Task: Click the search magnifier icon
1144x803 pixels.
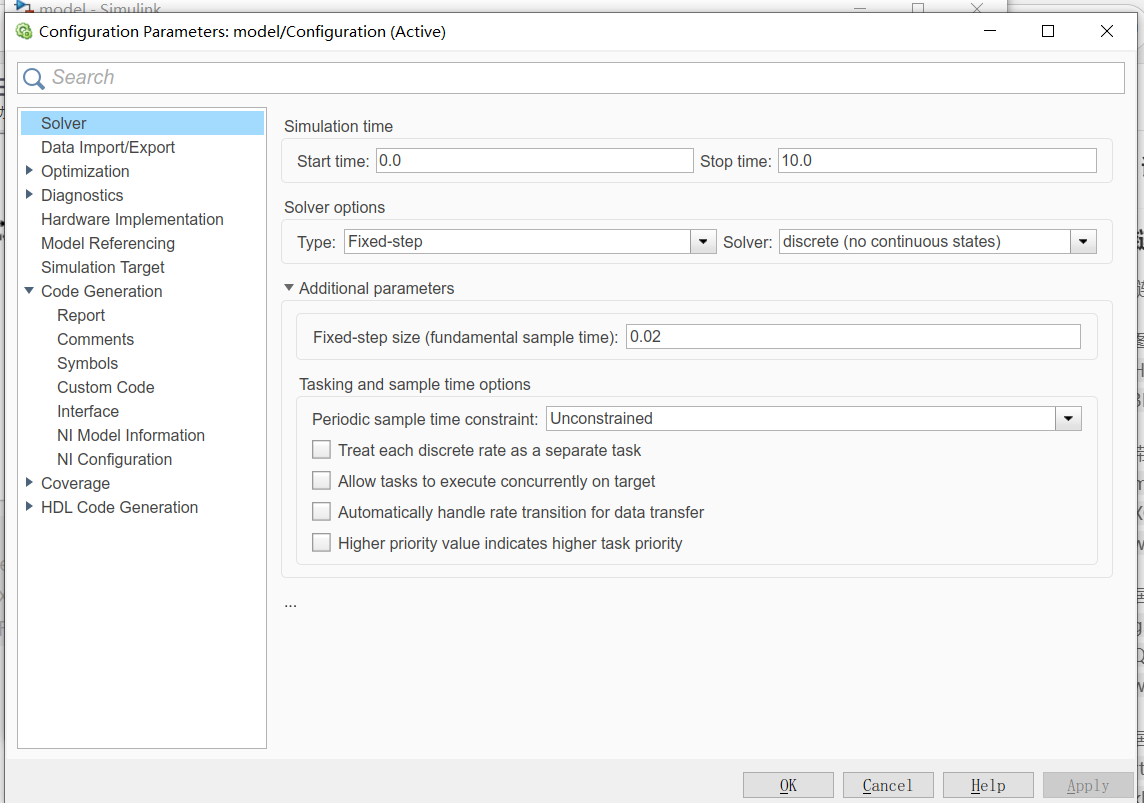Action: pyautogui.click(x=34, y=78)
